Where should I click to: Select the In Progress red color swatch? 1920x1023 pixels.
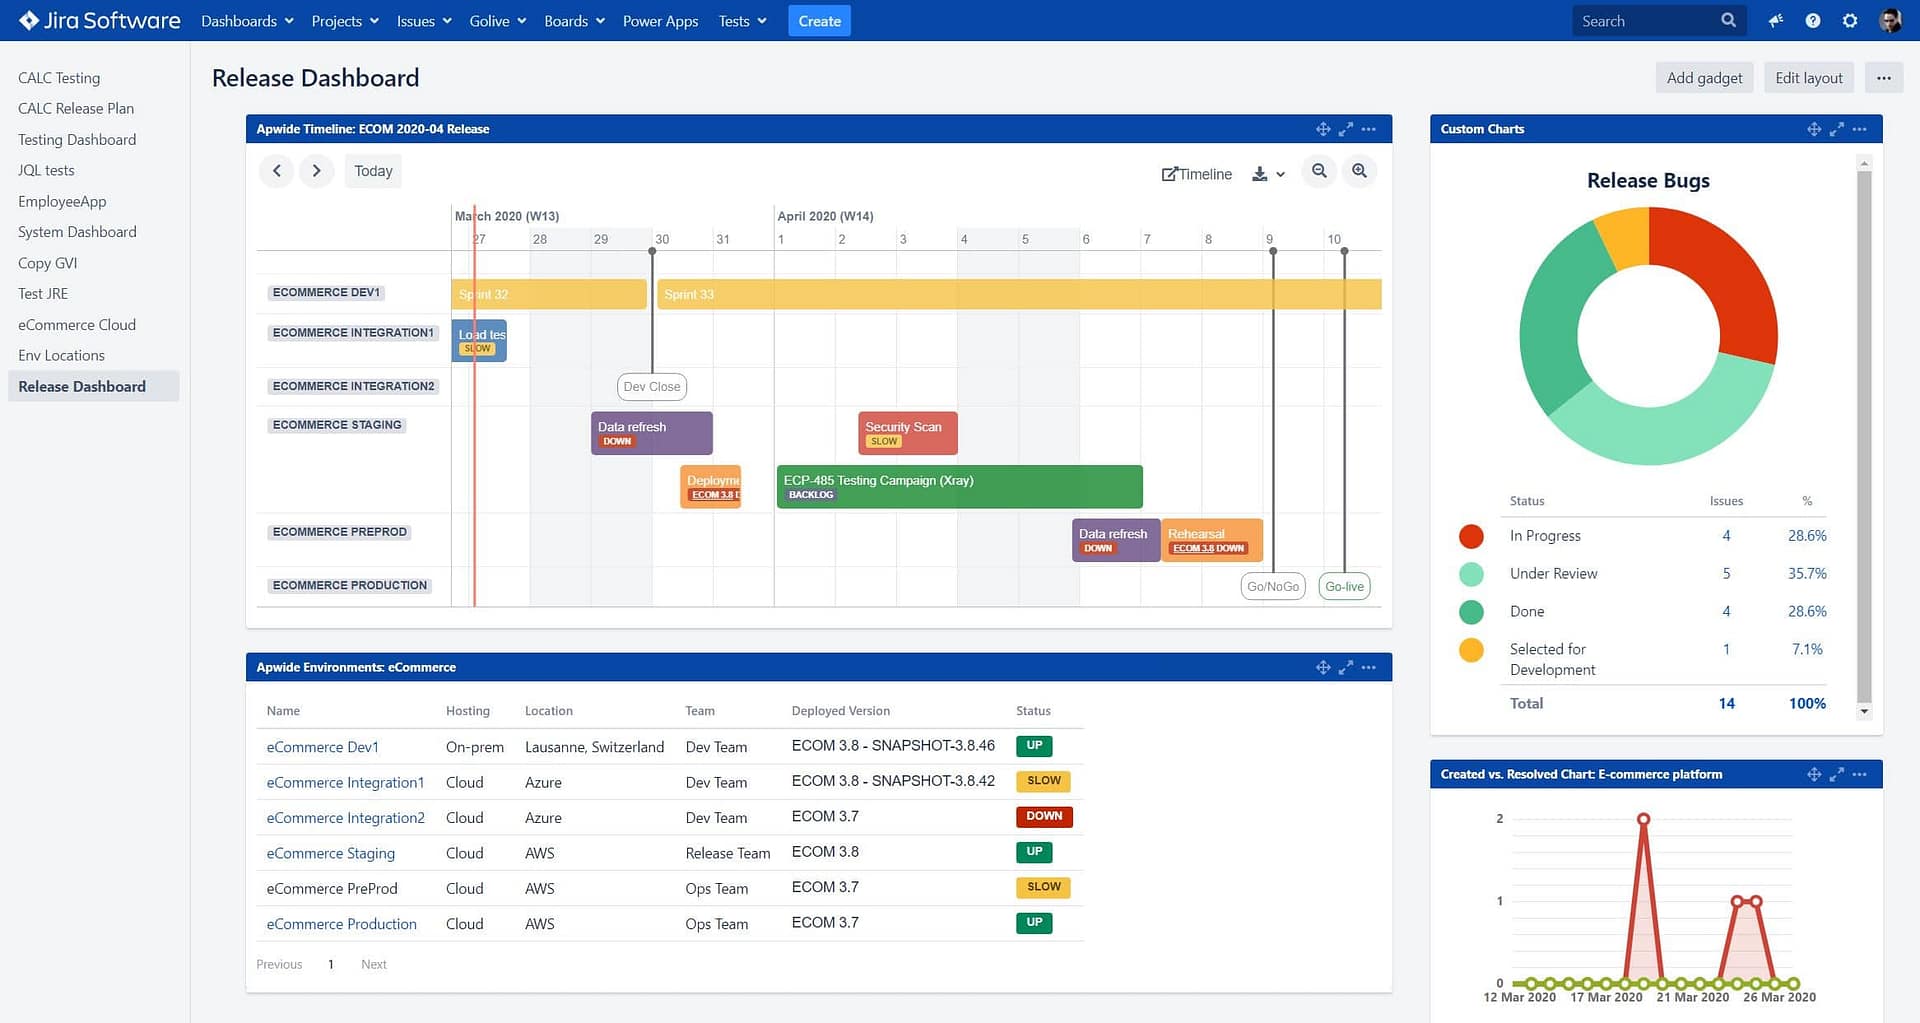click(x=1470, y=536)
